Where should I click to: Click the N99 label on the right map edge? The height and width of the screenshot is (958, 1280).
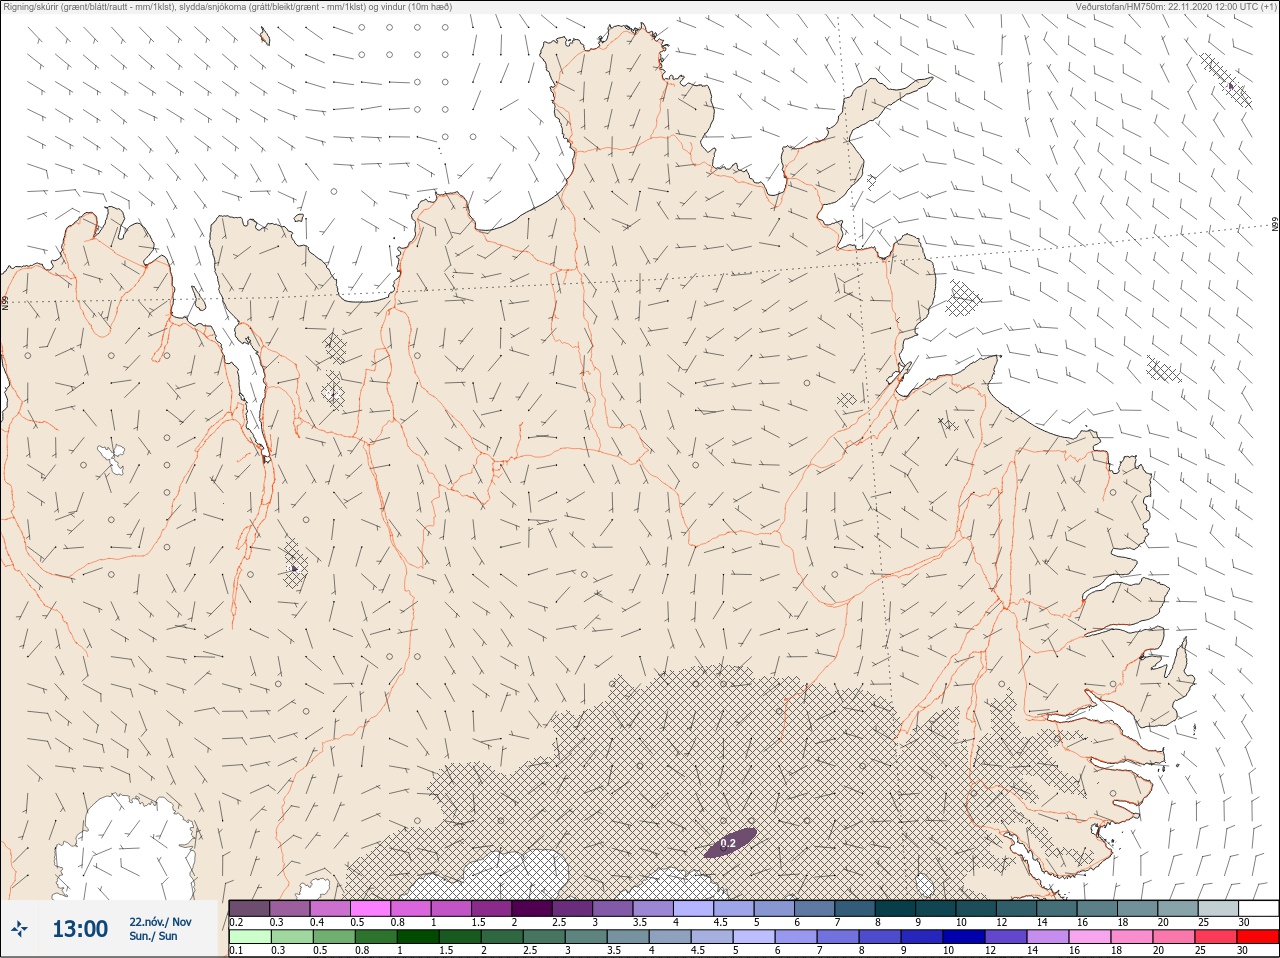1275,225
